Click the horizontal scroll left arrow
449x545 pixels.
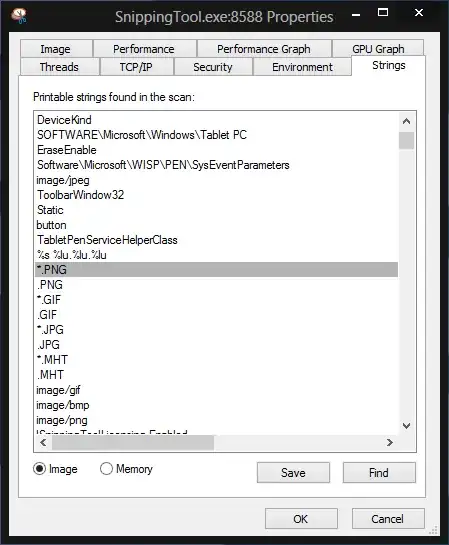coord(43,442)
